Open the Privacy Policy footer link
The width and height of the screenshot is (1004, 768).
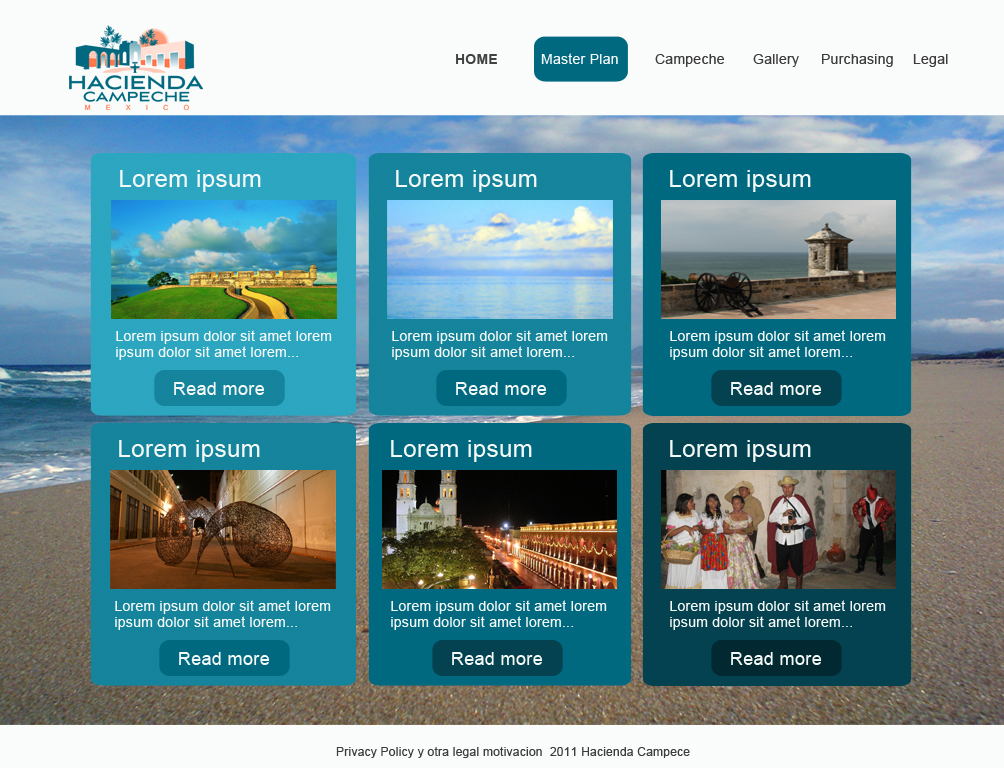(374, 752)
